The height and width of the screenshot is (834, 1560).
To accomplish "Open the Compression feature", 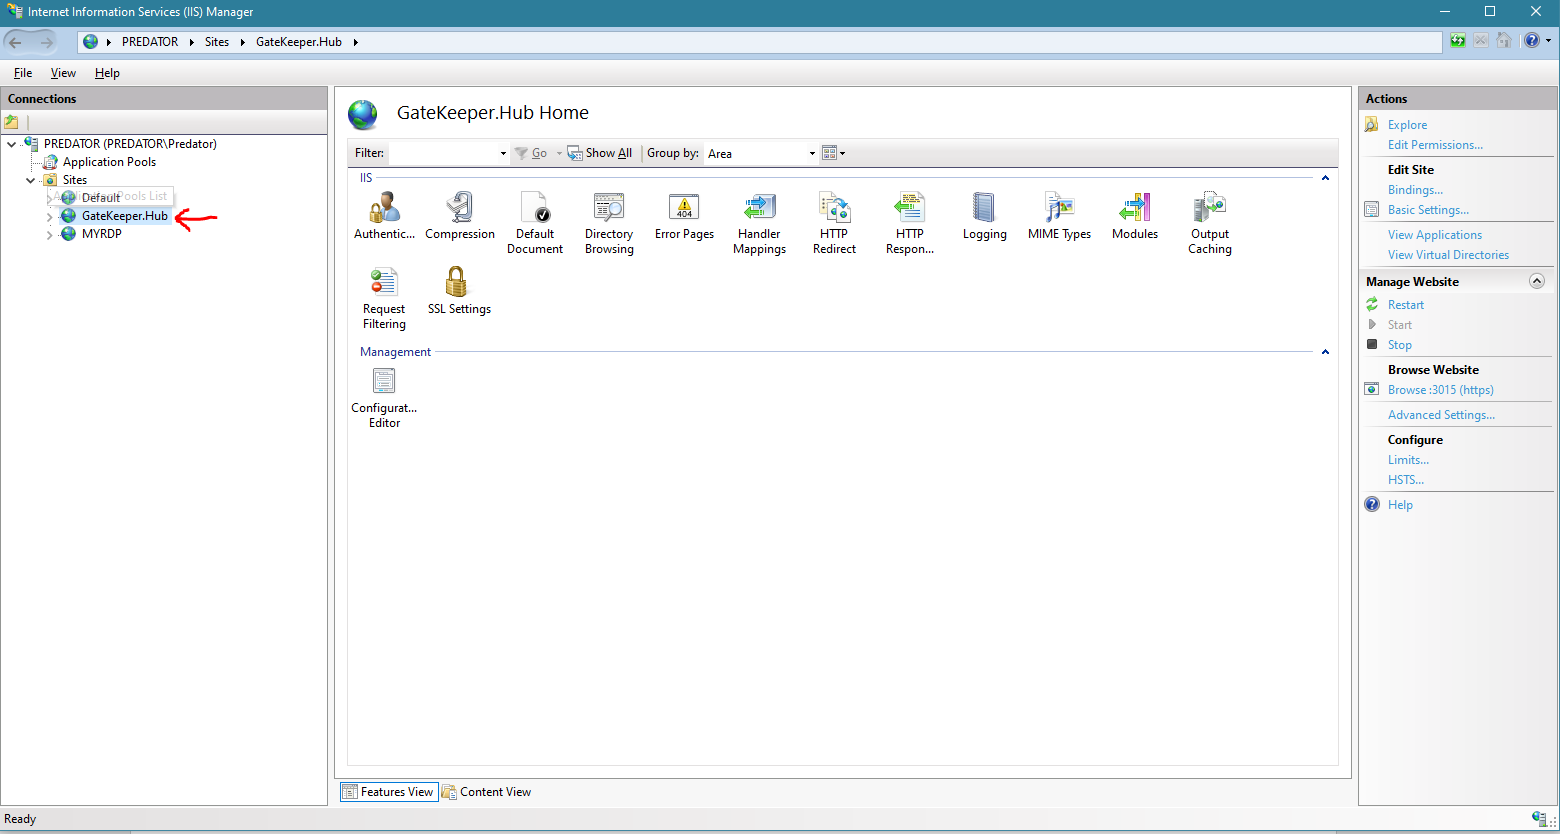I will (x=460, y=209).
